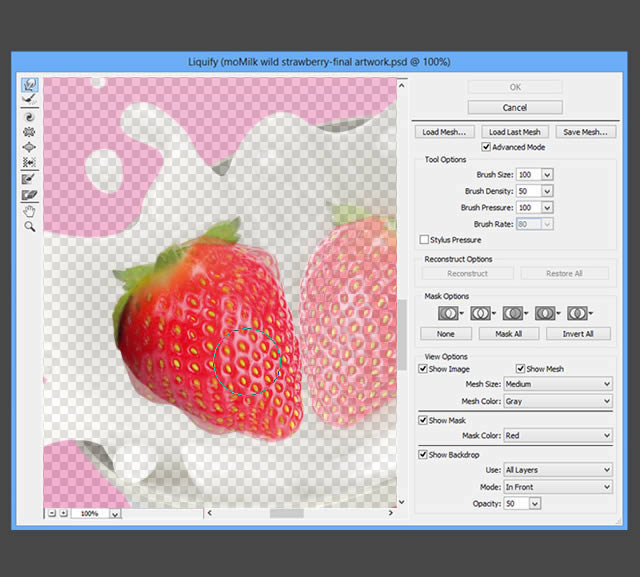Click the Brush Pressure value field
The width and height of the screenshot is (640, 577).
[x=529, y=208]
